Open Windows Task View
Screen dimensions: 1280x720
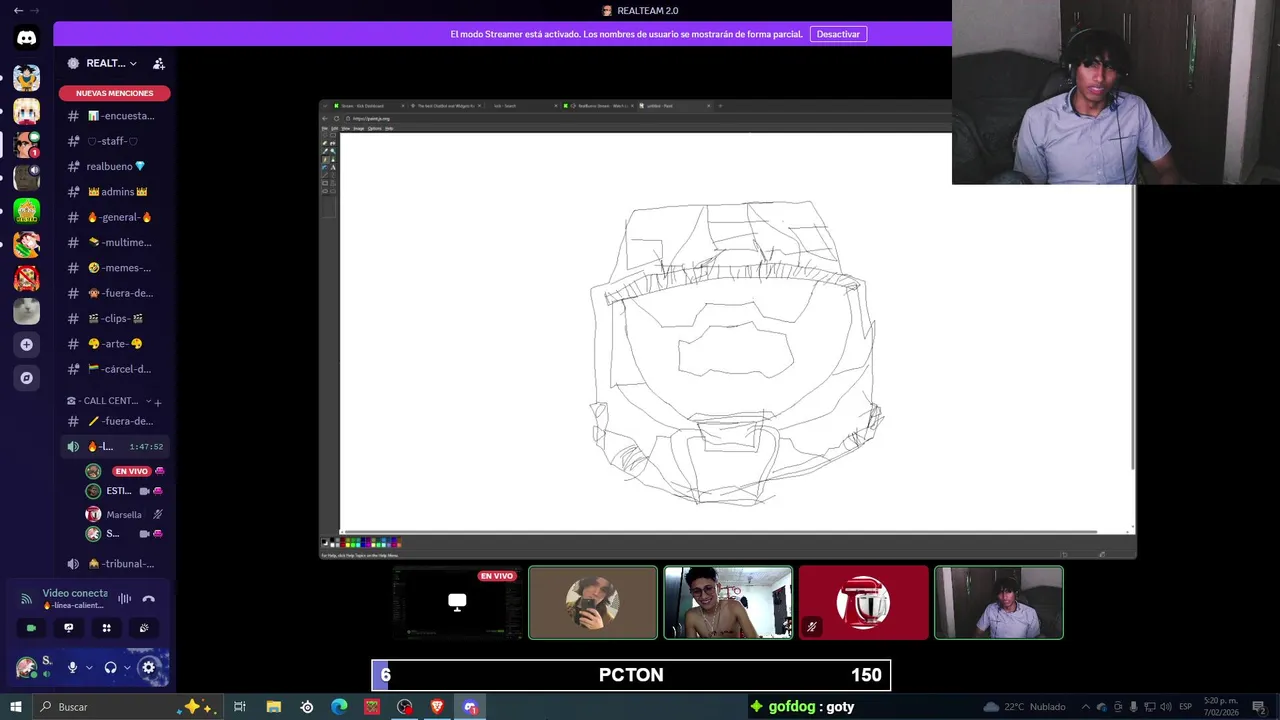pos(240,707)
